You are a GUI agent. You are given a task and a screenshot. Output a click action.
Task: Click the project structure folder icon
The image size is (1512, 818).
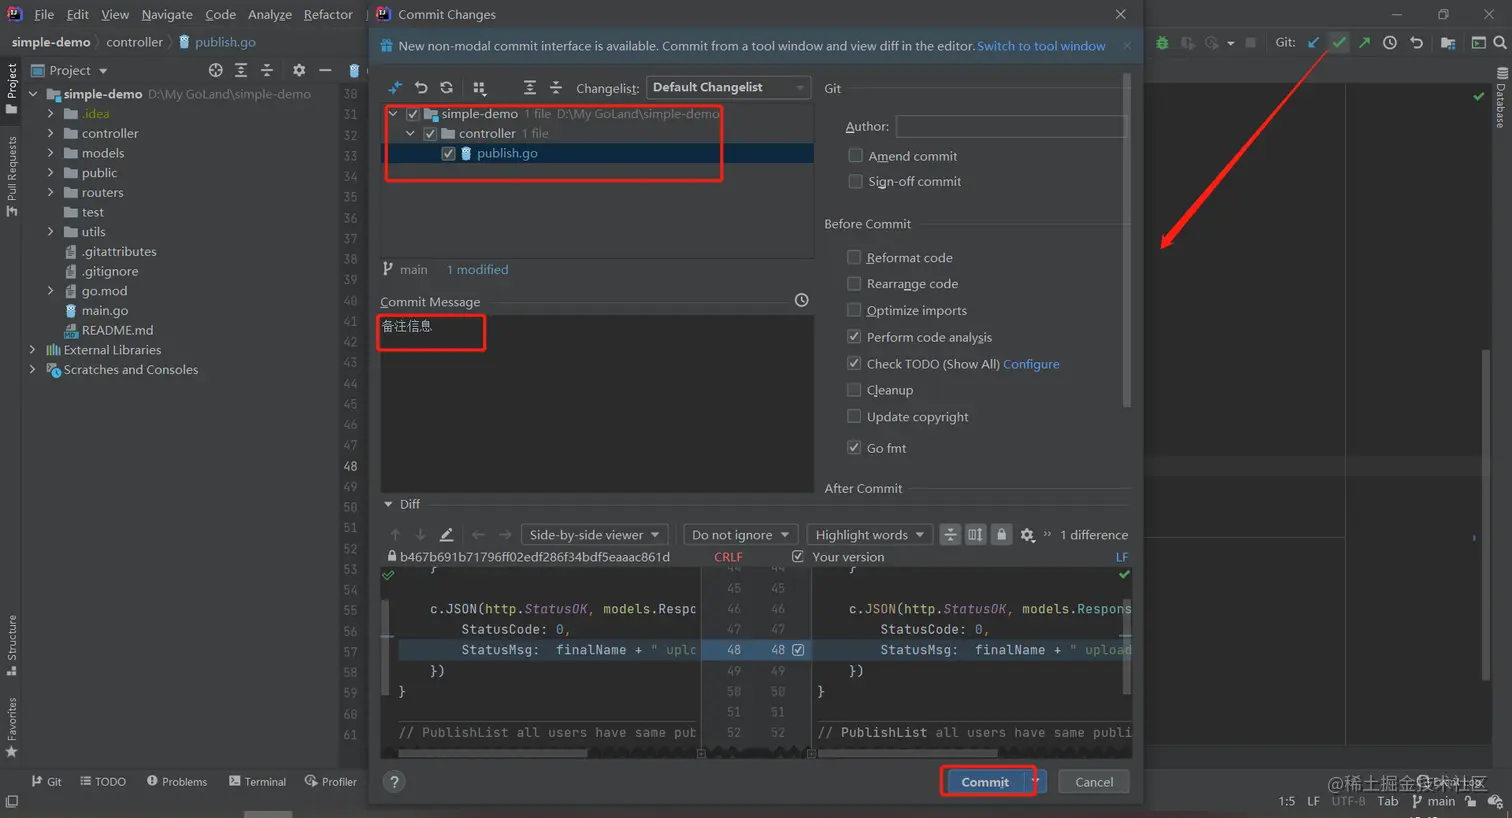1448,43
